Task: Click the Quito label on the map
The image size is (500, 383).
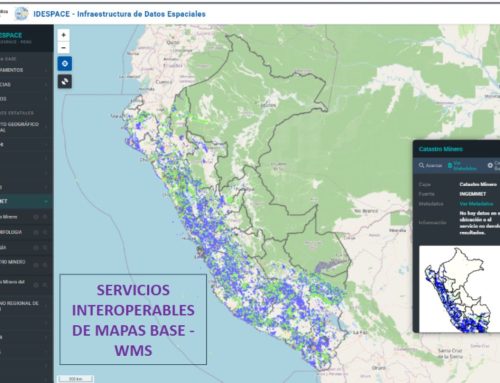Action: [x=173, y=42]
